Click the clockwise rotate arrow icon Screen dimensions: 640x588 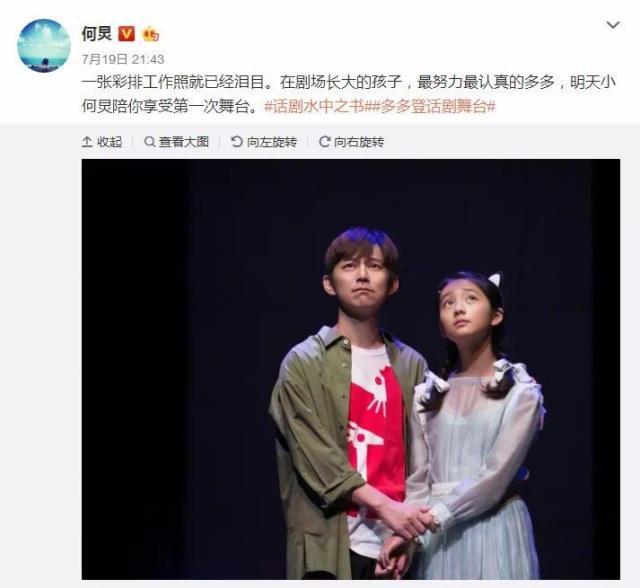click(324, 142)
